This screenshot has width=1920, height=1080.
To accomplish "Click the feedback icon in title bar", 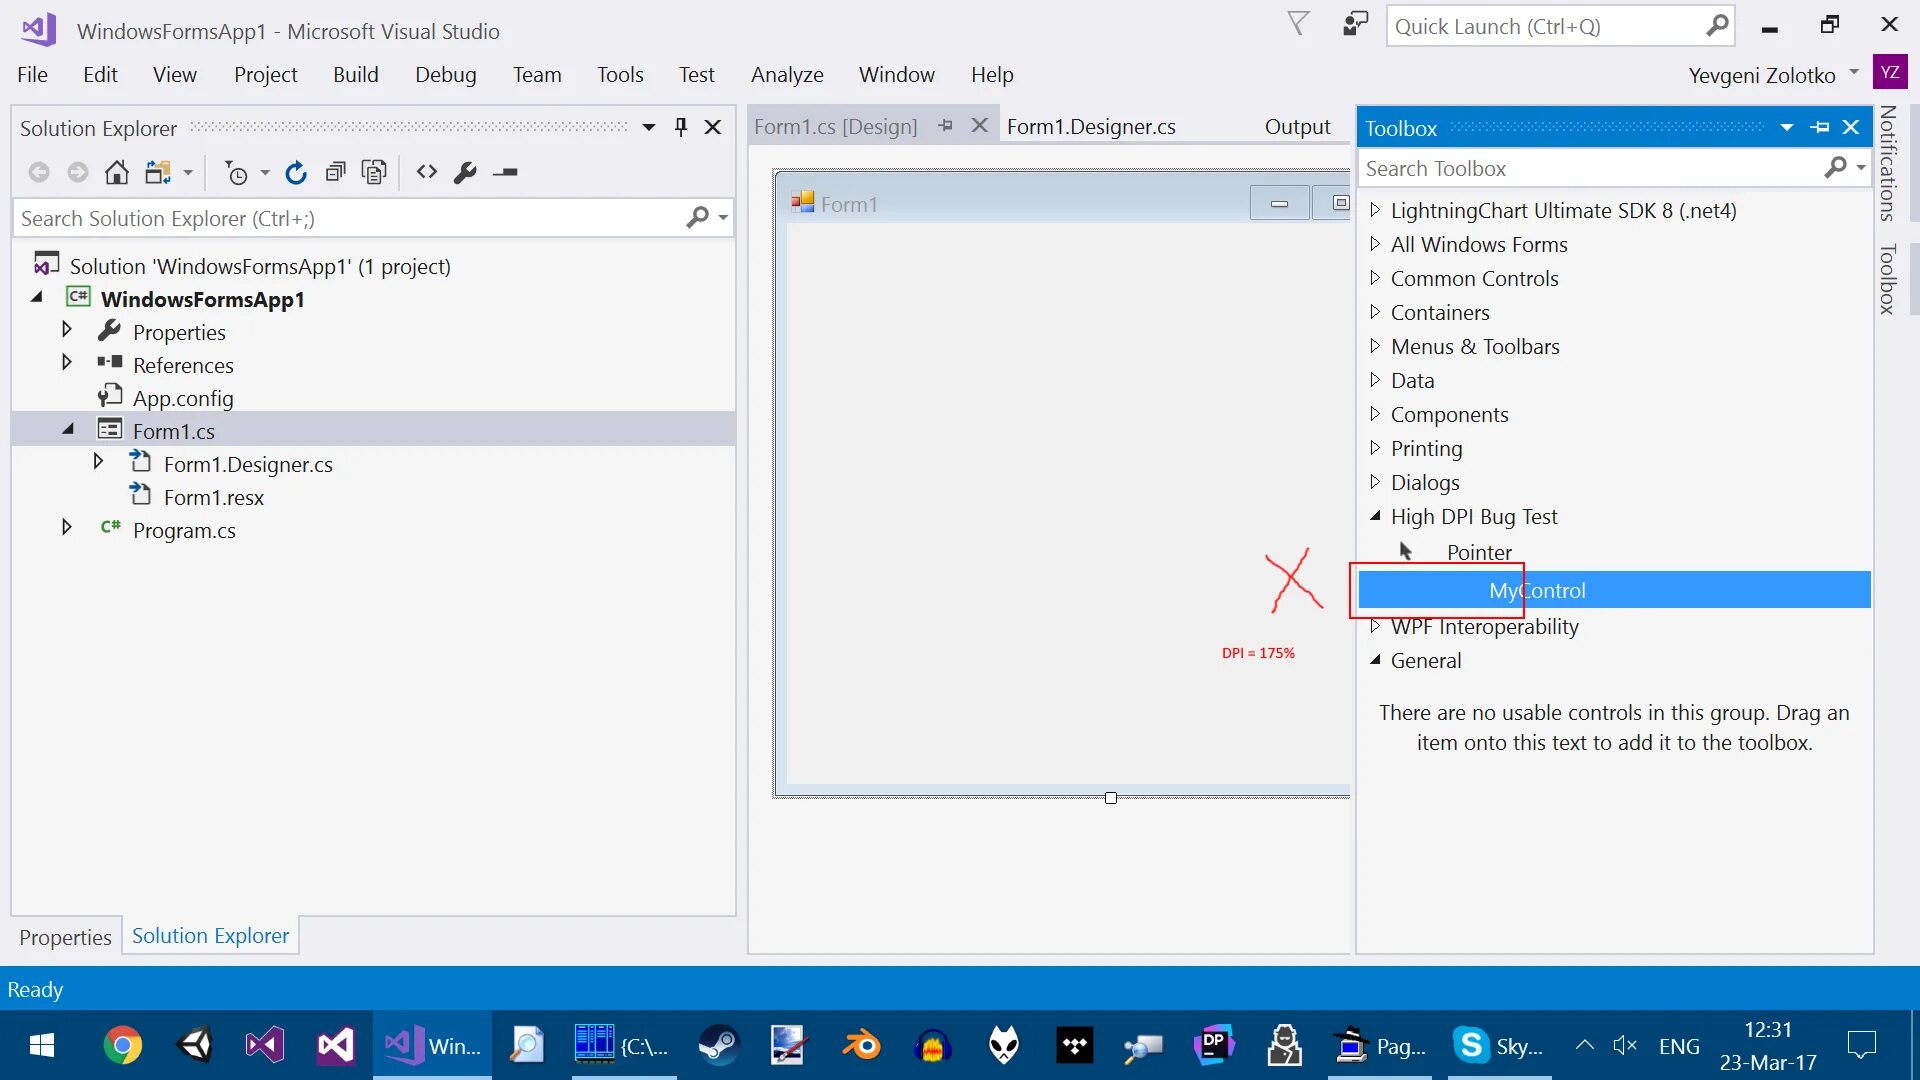I will coord(1355,24).
